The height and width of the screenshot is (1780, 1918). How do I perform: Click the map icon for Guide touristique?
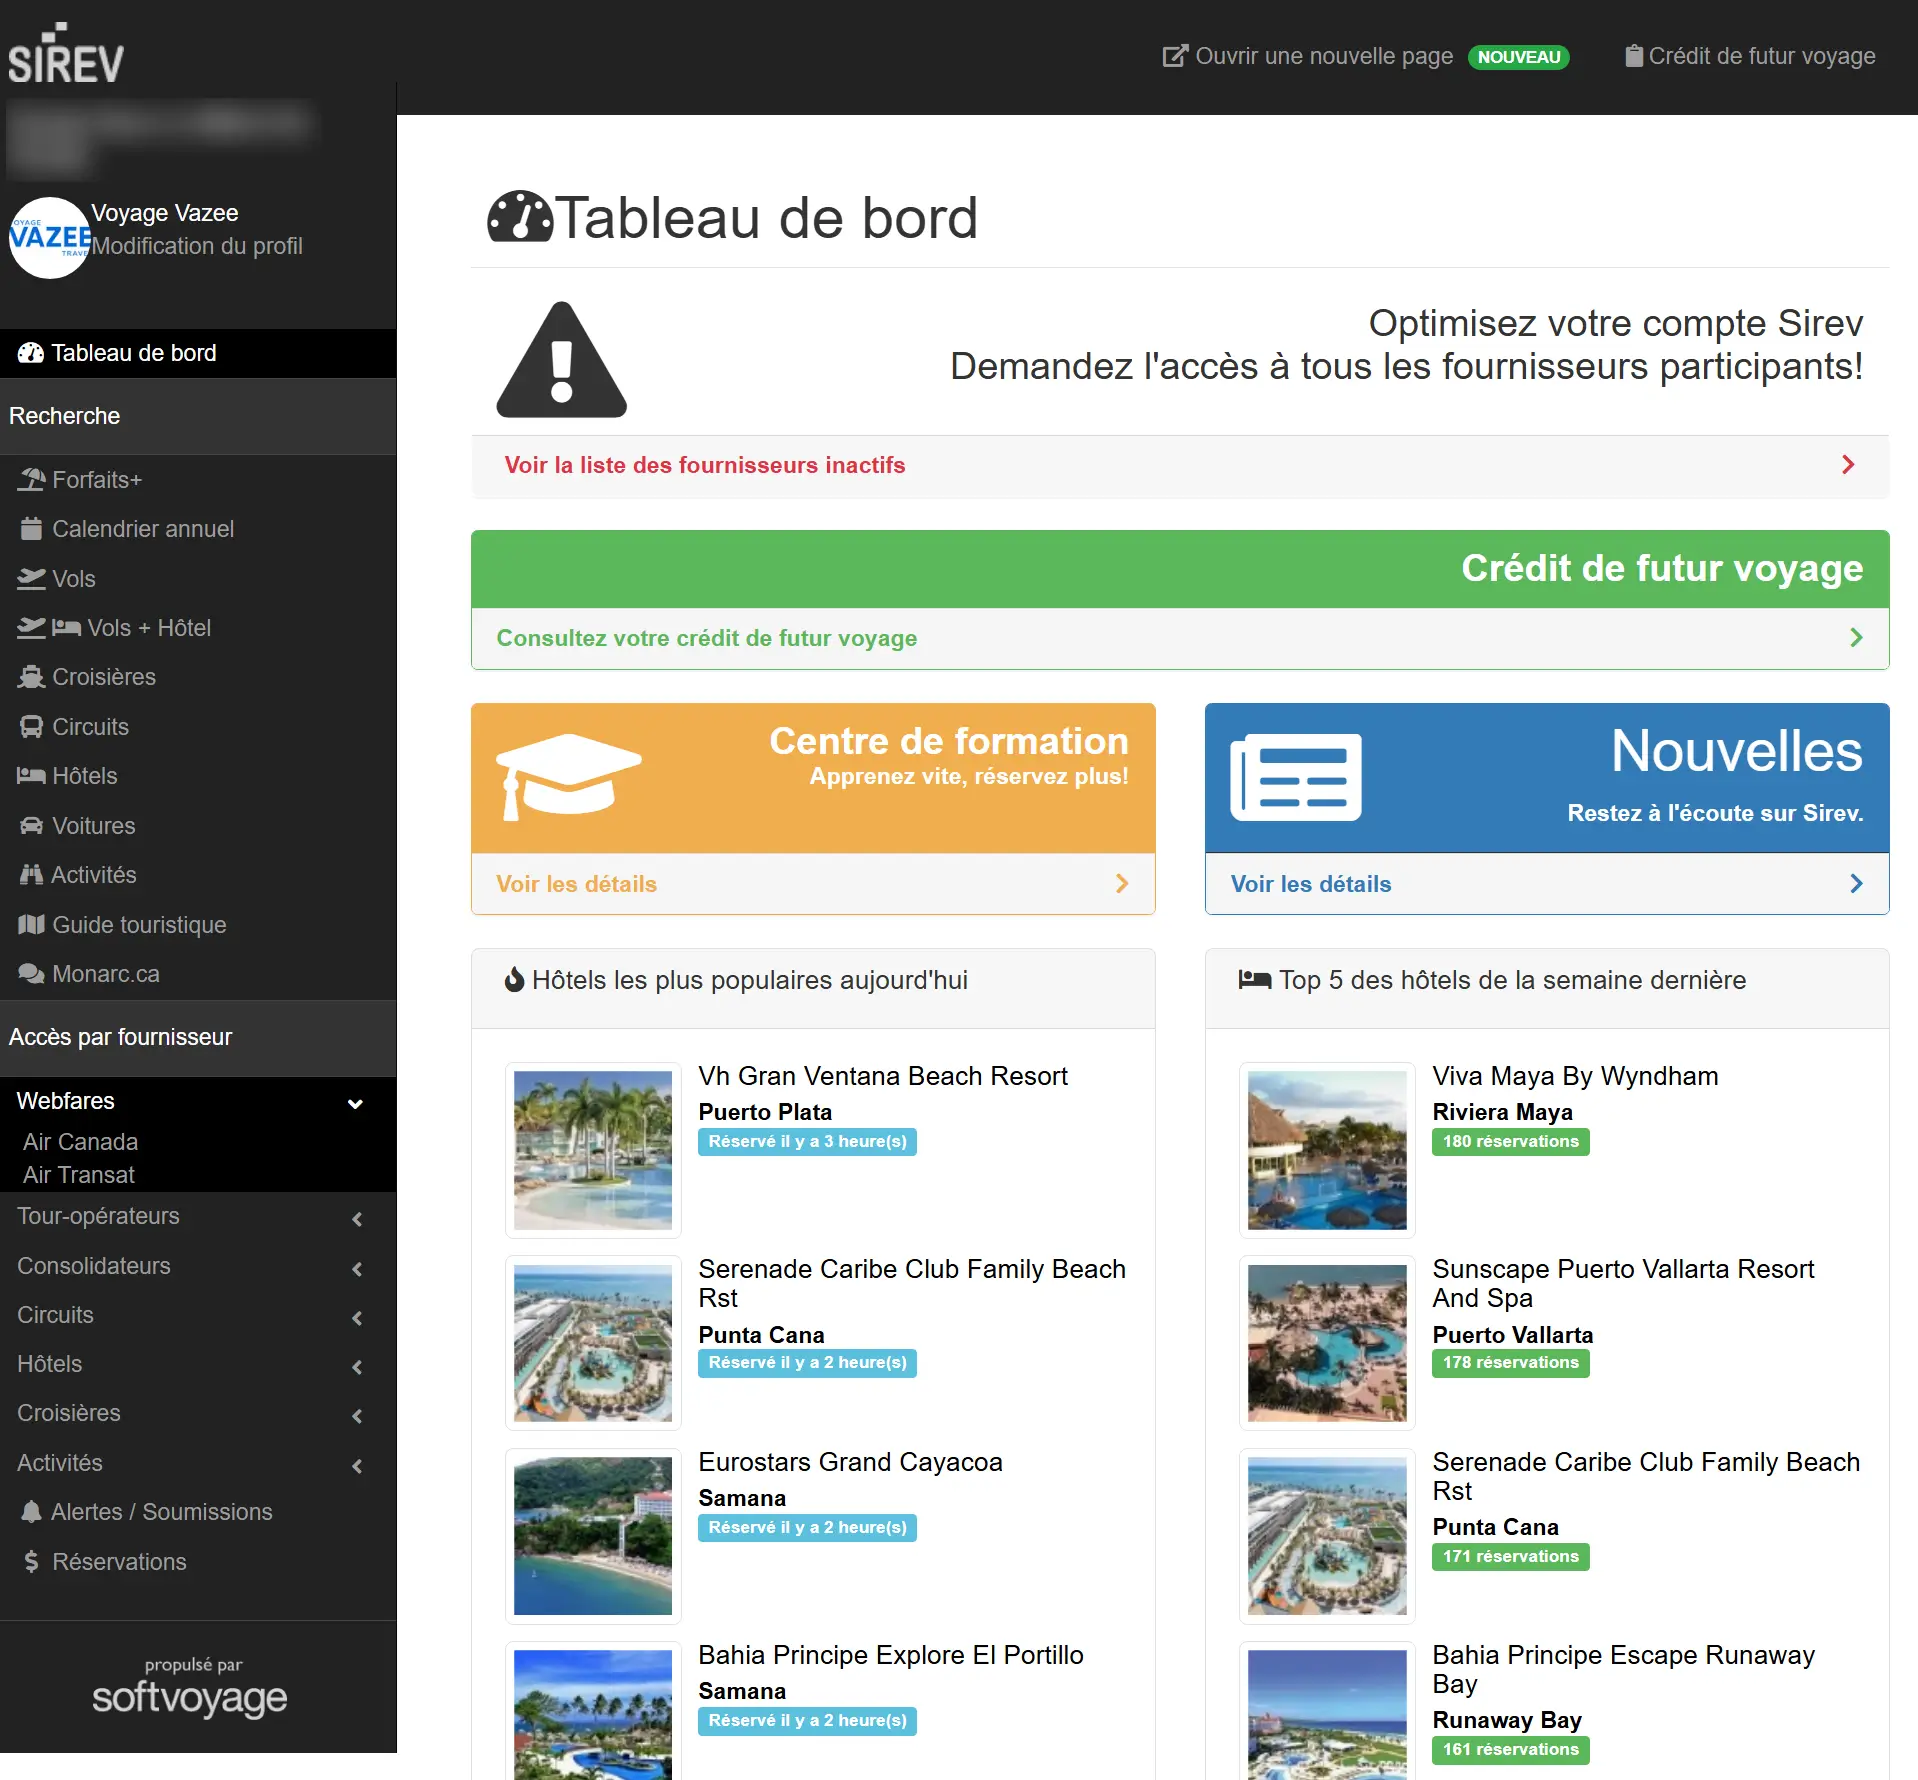pos(32,925)
